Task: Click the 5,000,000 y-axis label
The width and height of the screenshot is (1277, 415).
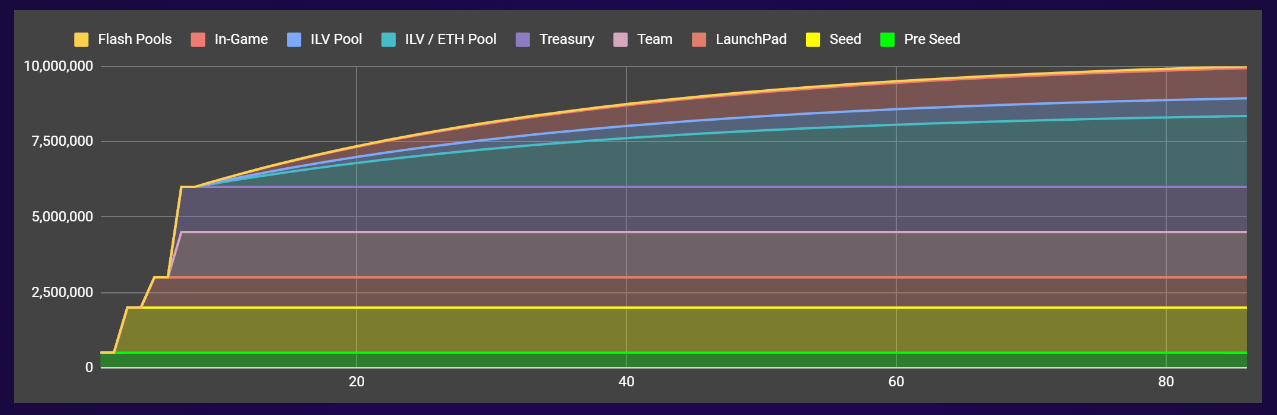Action: click(63, 217)
